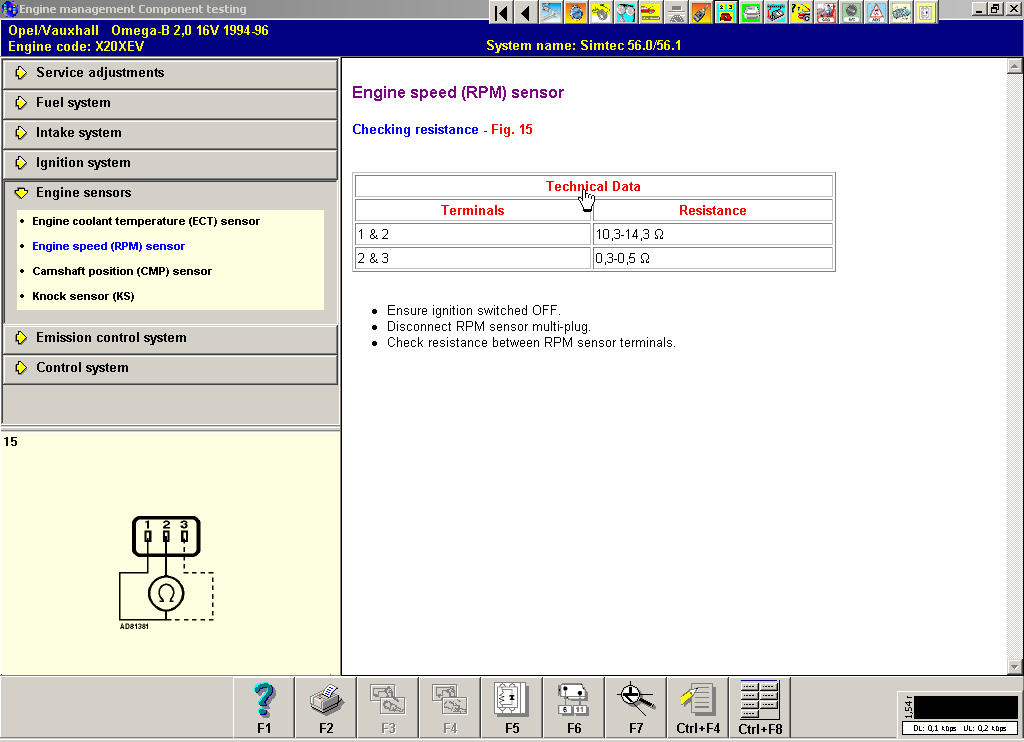
Task: Select Knock sensor (KS) item
Action: (83, 296)
